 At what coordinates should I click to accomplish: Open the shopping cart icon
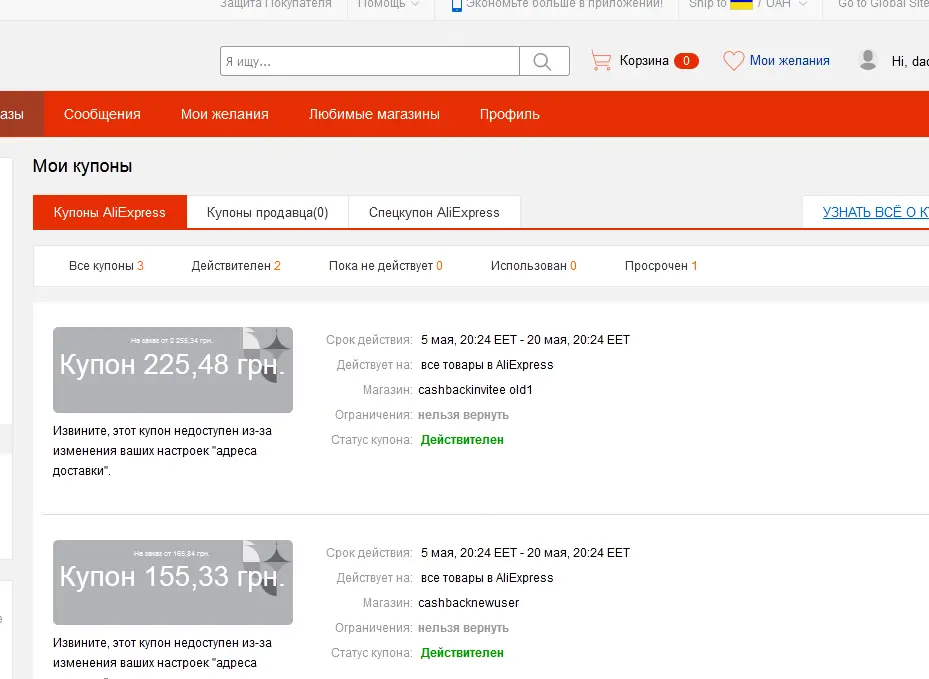[x=601, y=60]
